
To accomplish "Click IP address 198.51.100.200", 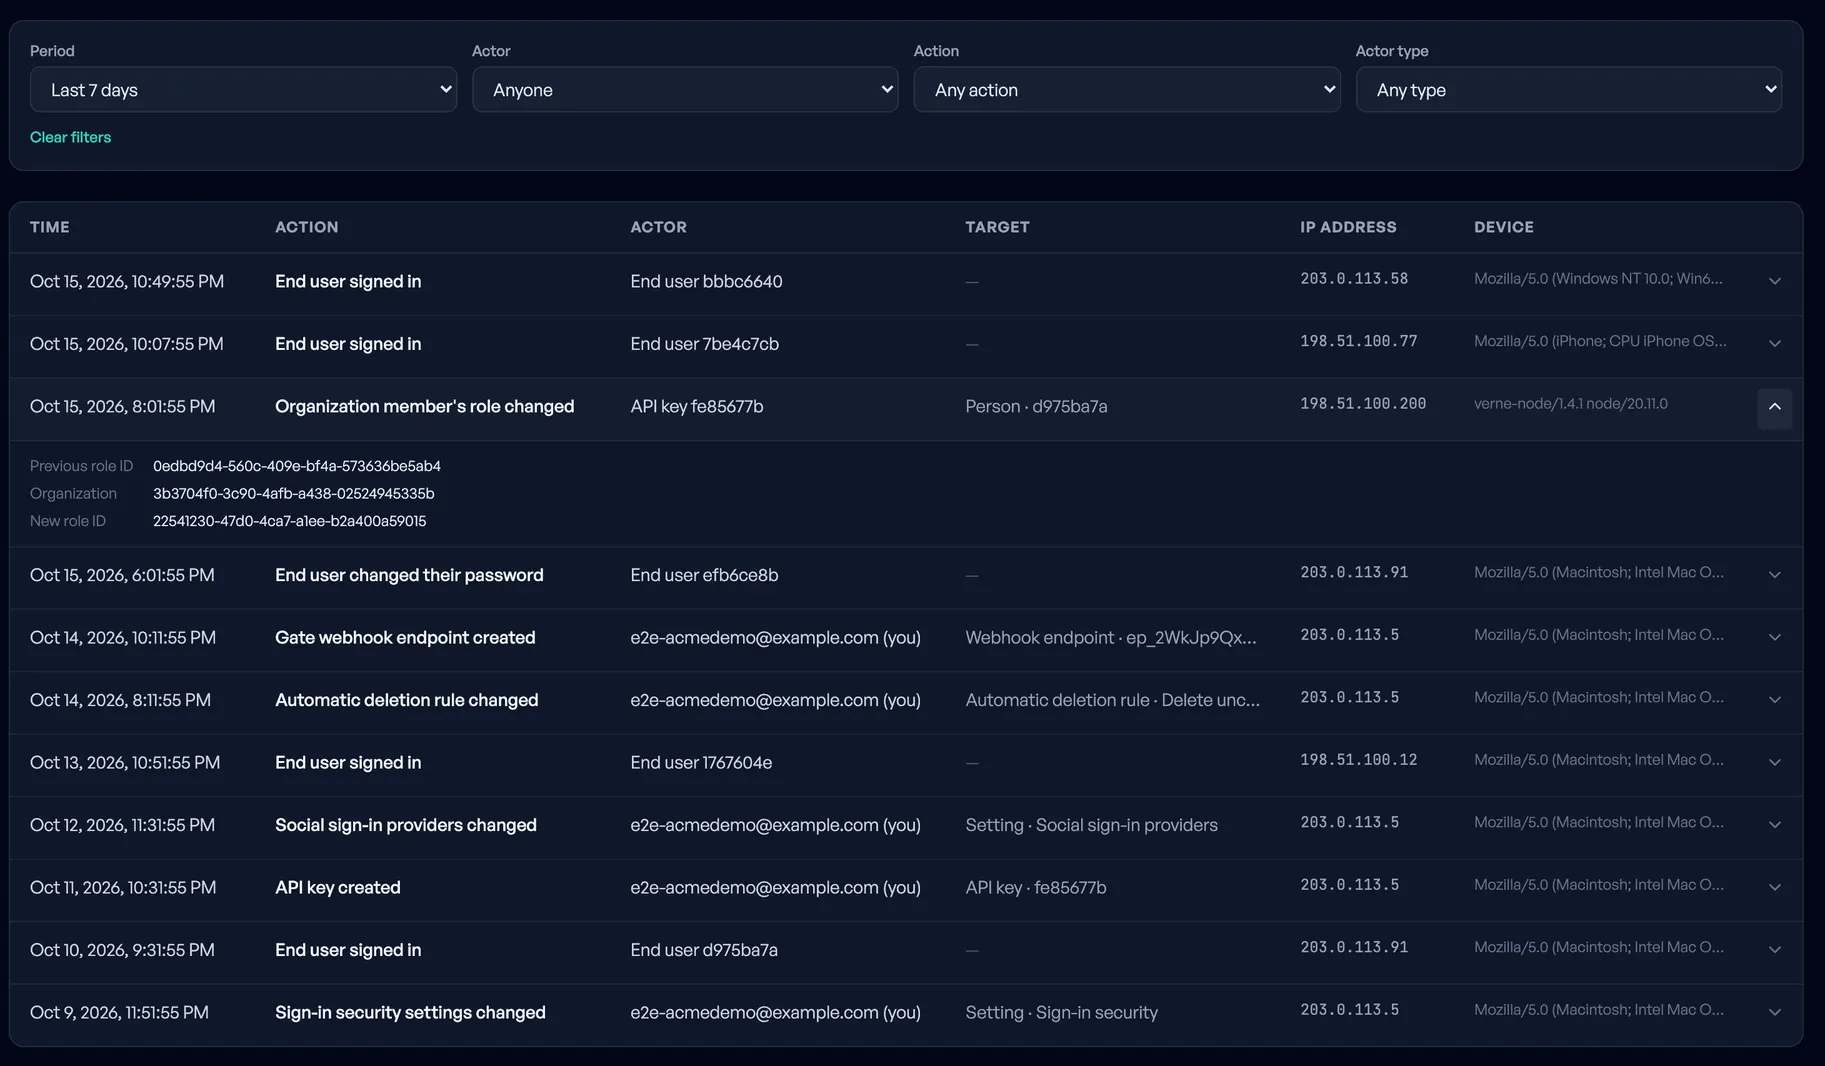I will click(1363, 404).
